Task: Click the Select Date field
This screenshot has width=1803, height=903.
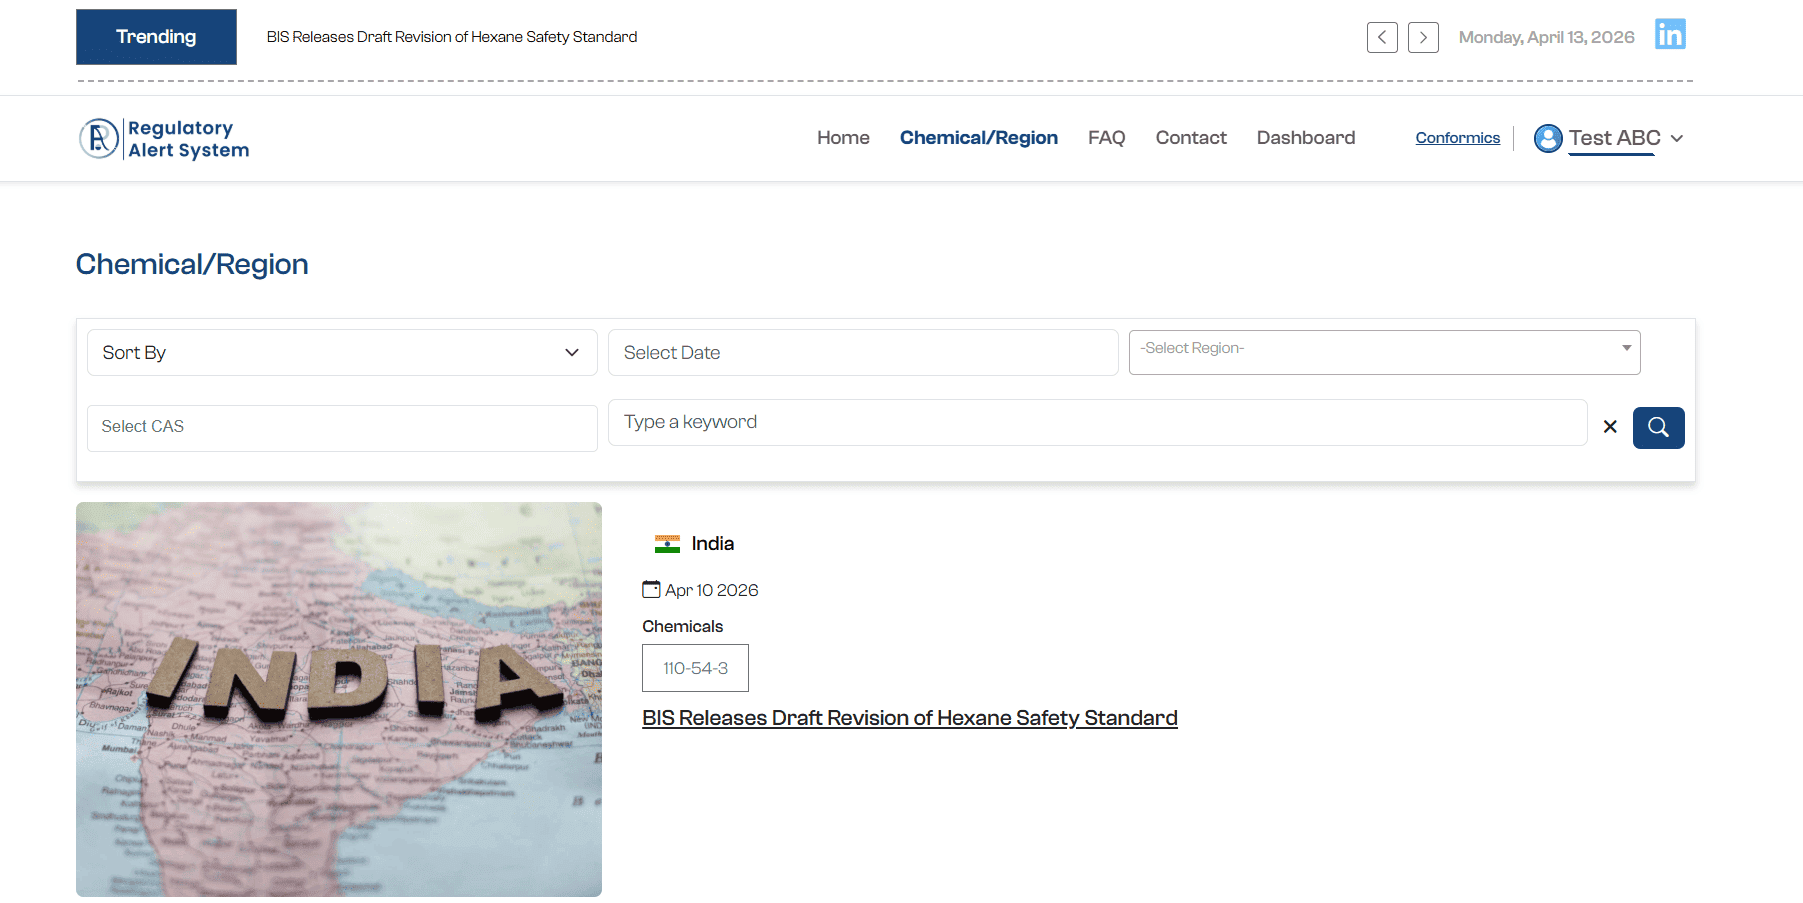Action: pos(863,353)
